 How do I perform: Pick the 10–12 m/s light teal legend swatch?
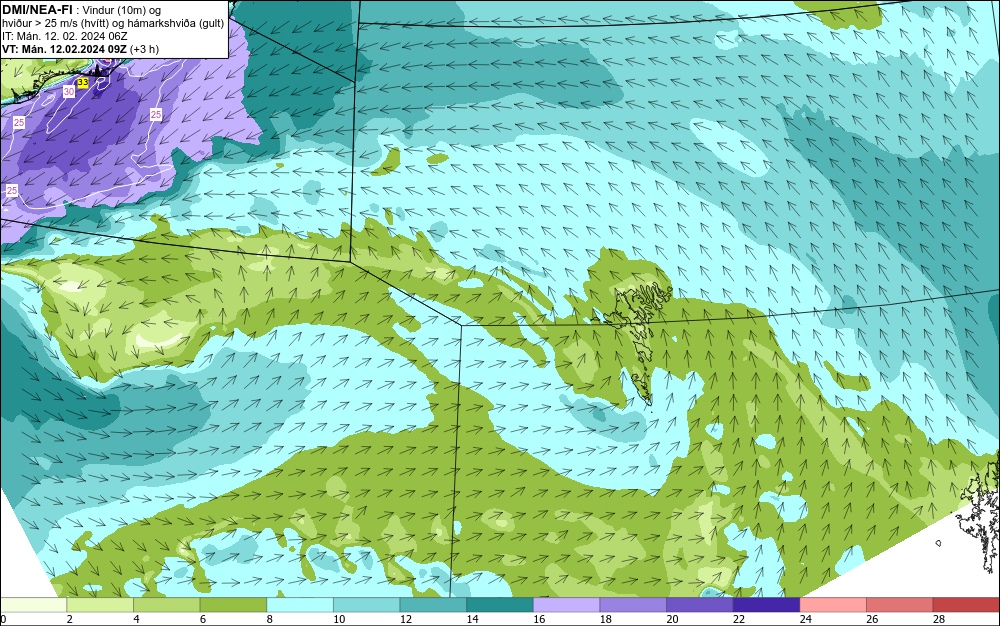click(x=366, y=605)
